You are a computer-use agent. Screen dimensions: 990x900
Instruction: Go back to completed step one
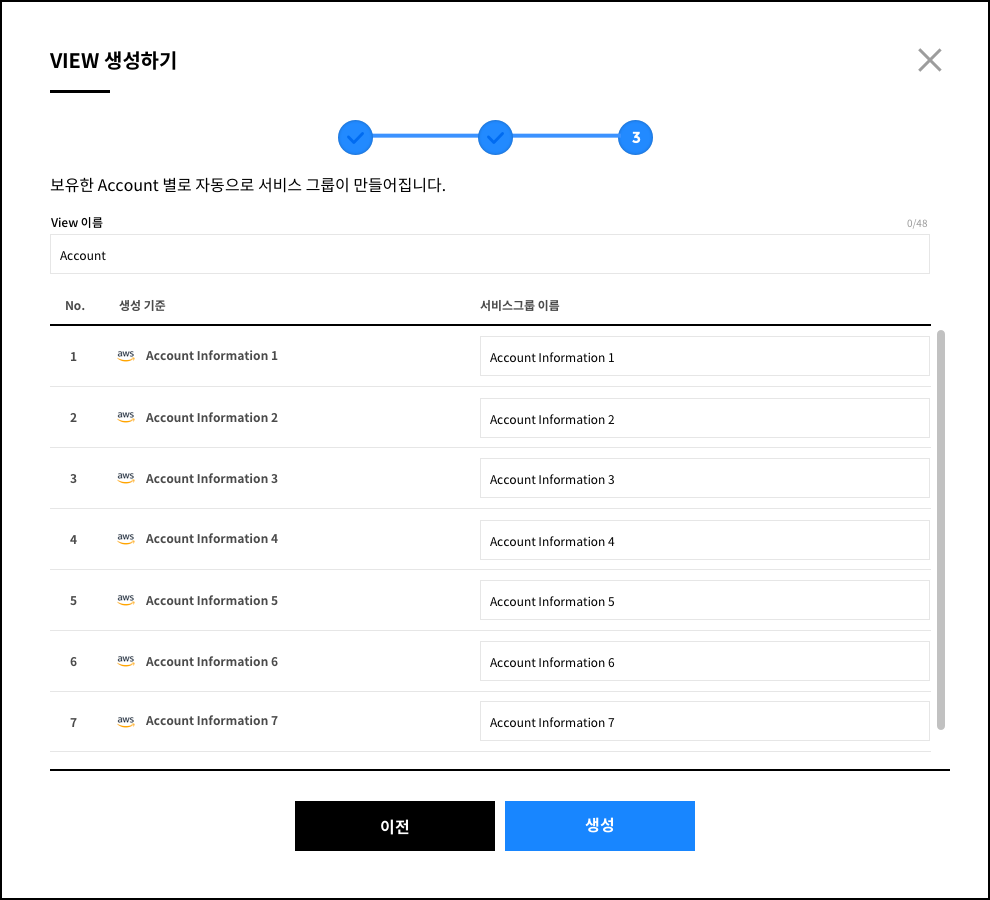[x=355, y=137]
